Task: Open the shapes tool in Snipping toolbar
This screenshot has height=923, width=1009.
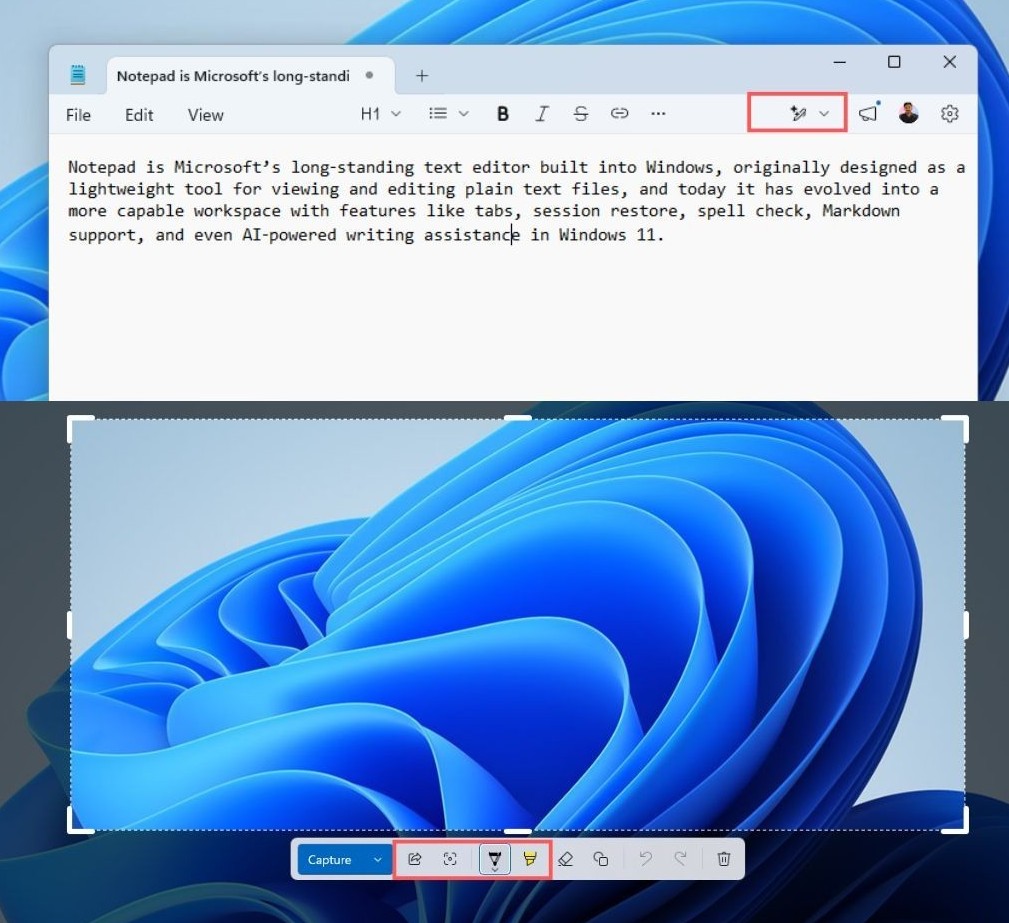Action: click(600, 859)
